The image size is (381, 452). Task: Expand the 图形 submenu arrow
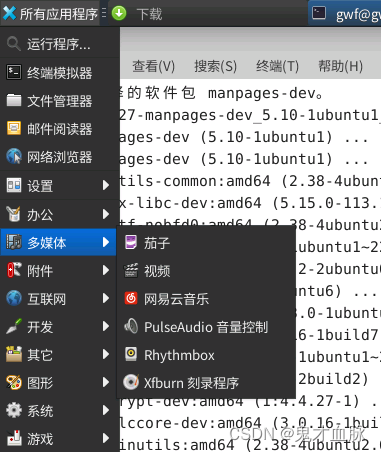106,382
